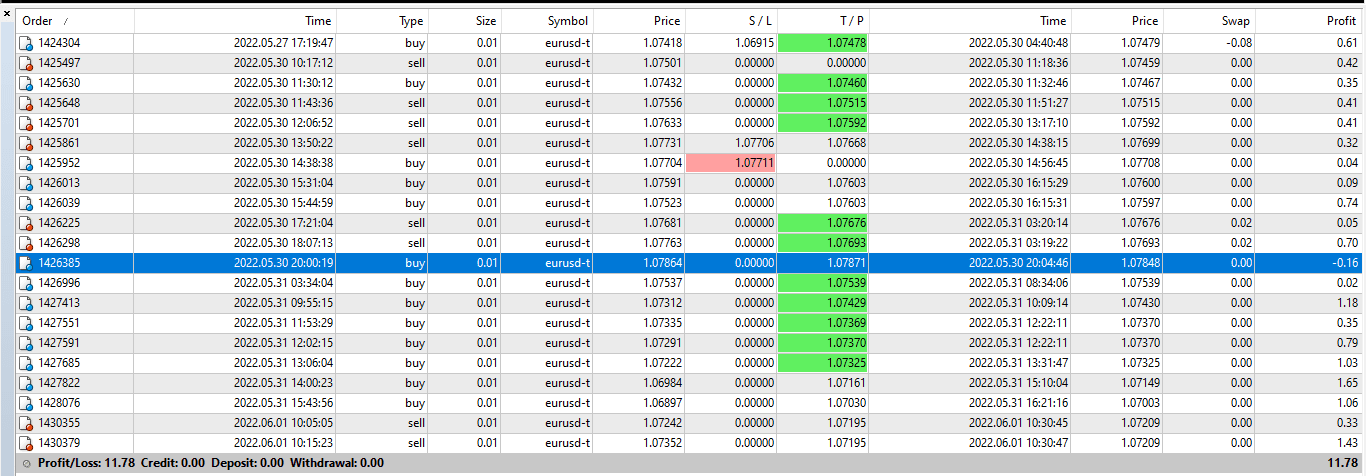
Task: Click the T / P column header
Action: pyautogui.click(x=823, y=21)
